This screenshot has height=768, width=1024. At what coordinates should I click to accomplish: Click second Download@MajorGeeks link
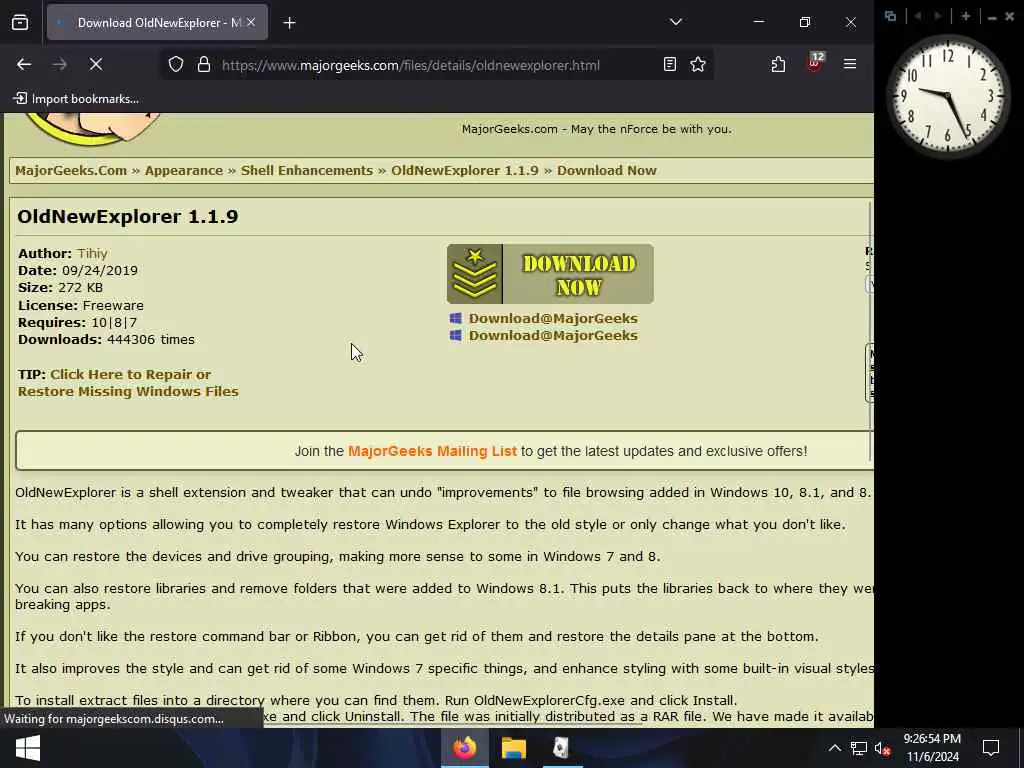coord(552,335)
